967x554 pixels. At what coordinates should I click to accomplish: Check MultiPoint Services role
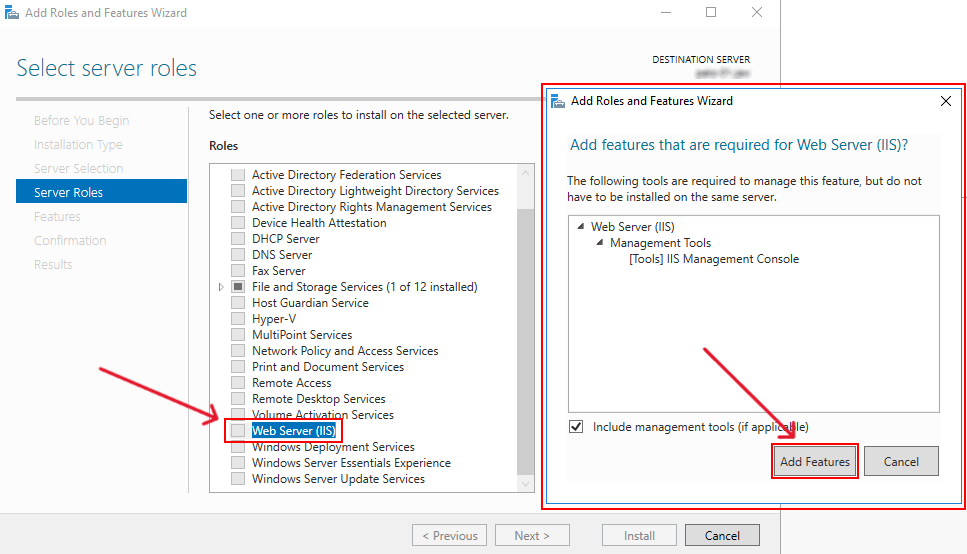(238, 335)
